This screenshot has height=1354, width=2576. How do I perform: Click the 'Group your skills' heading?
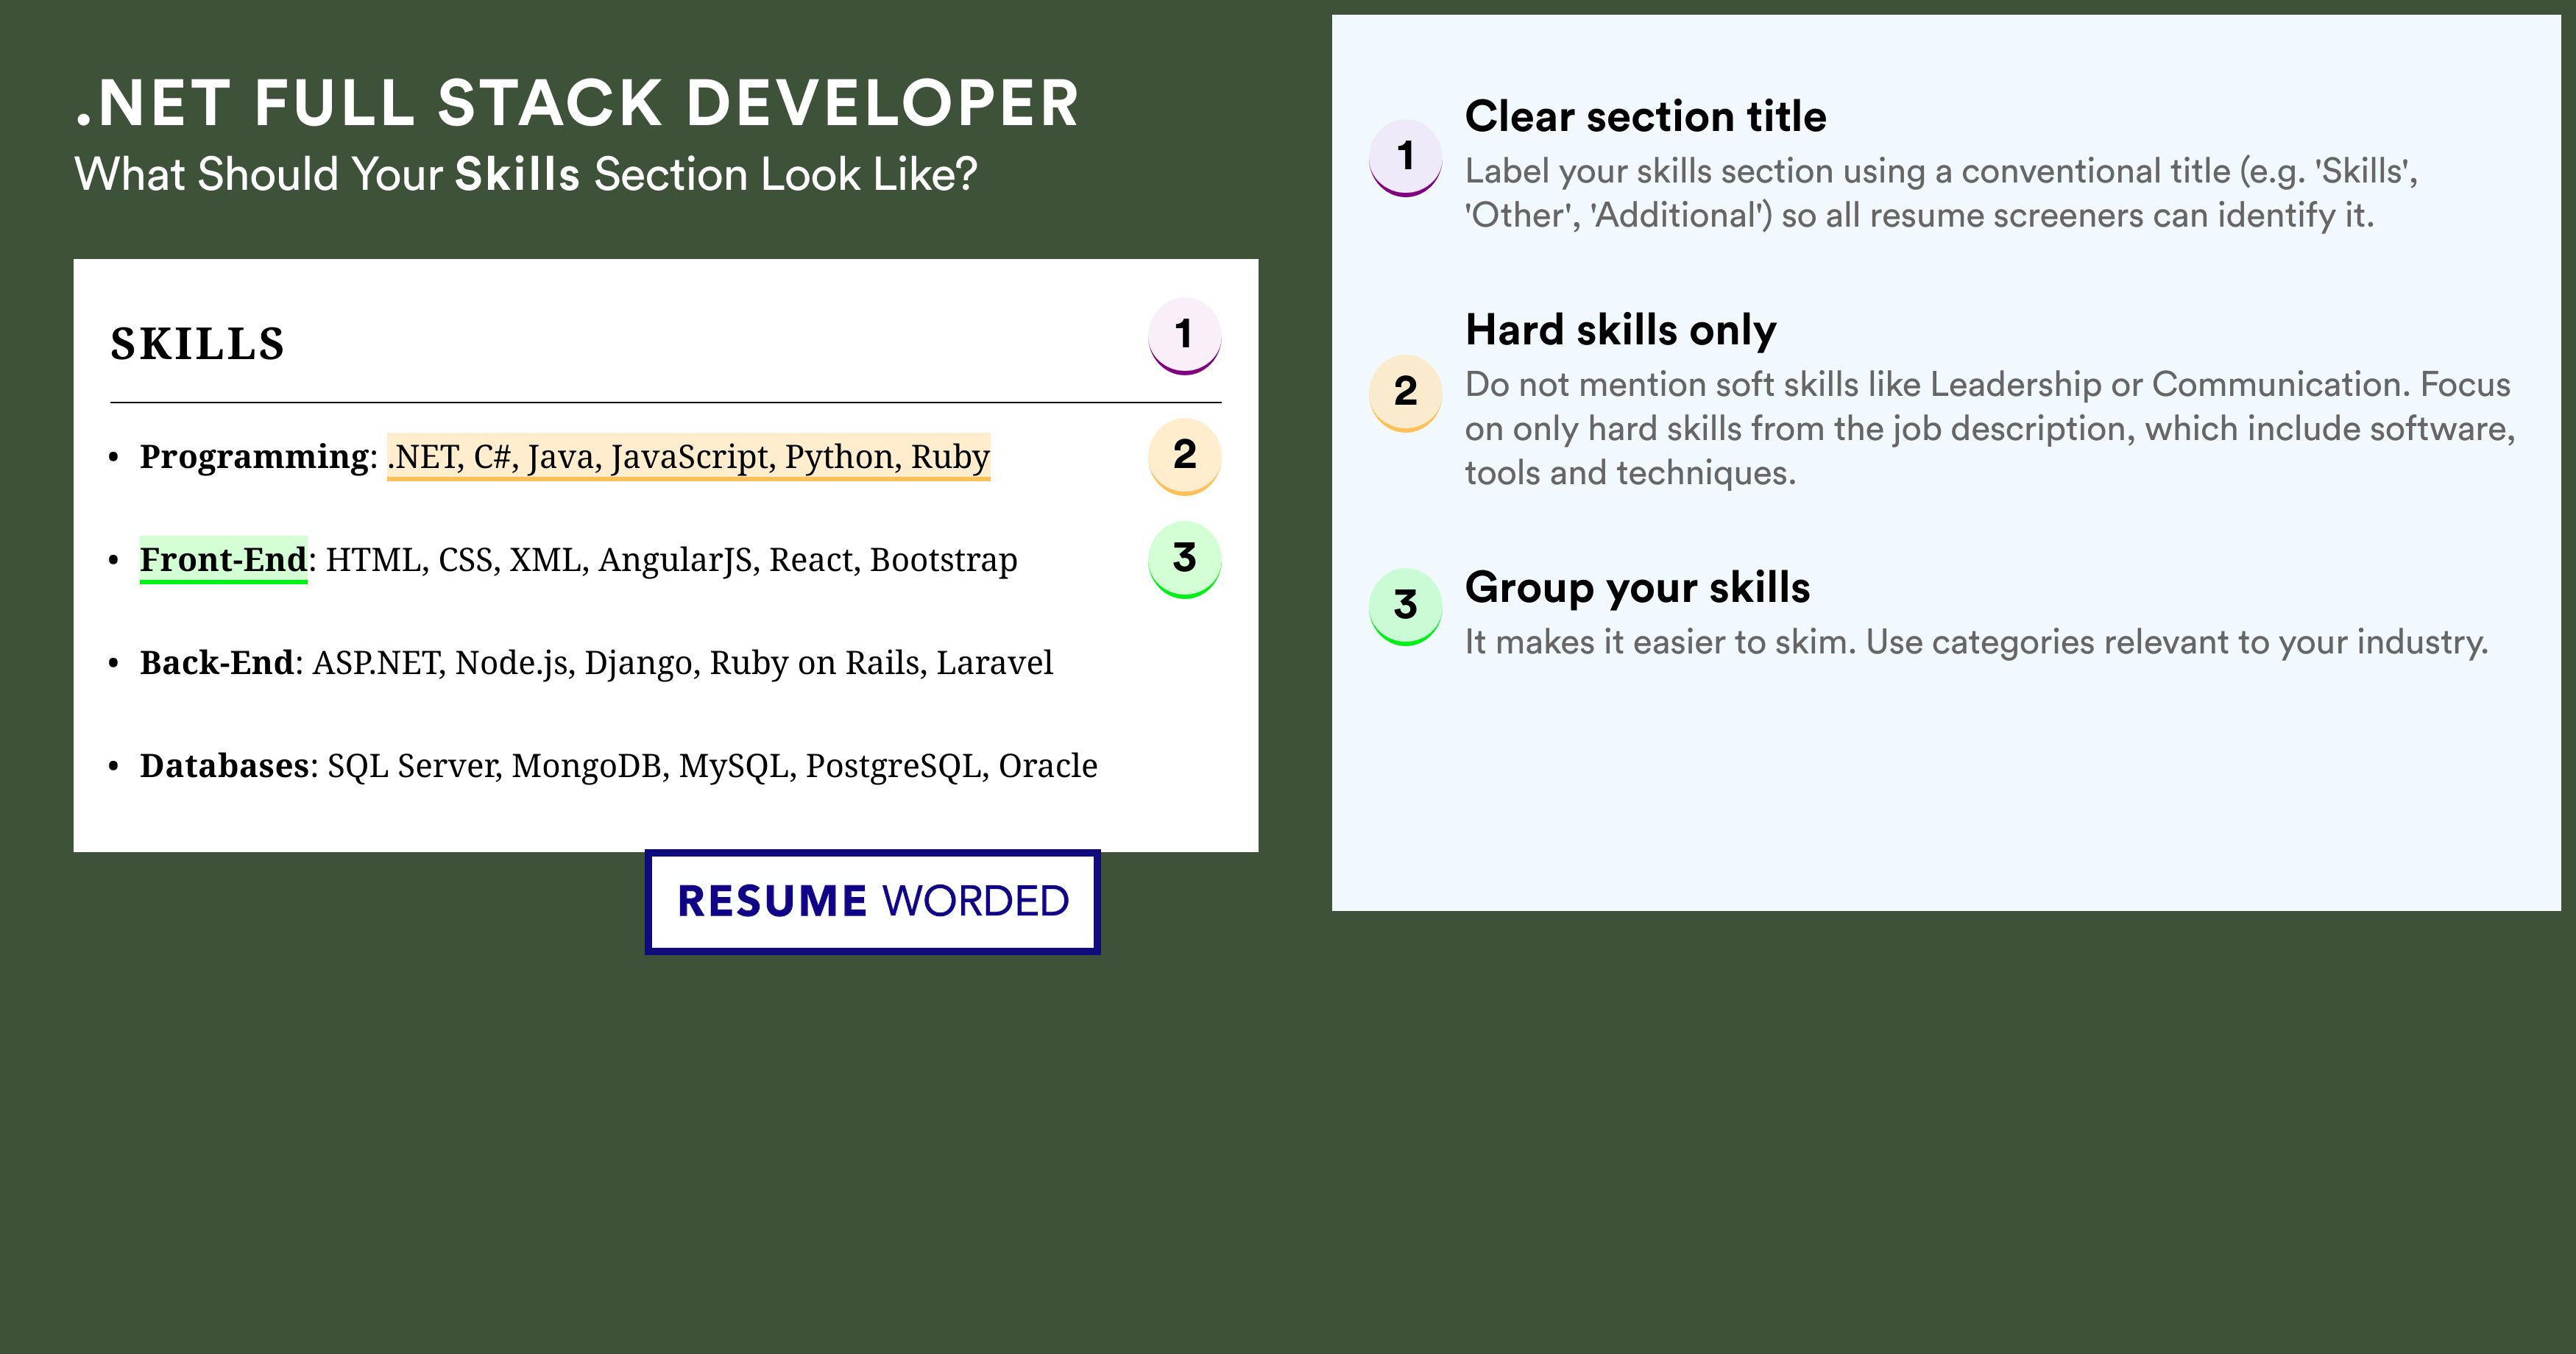point(1638,588)
